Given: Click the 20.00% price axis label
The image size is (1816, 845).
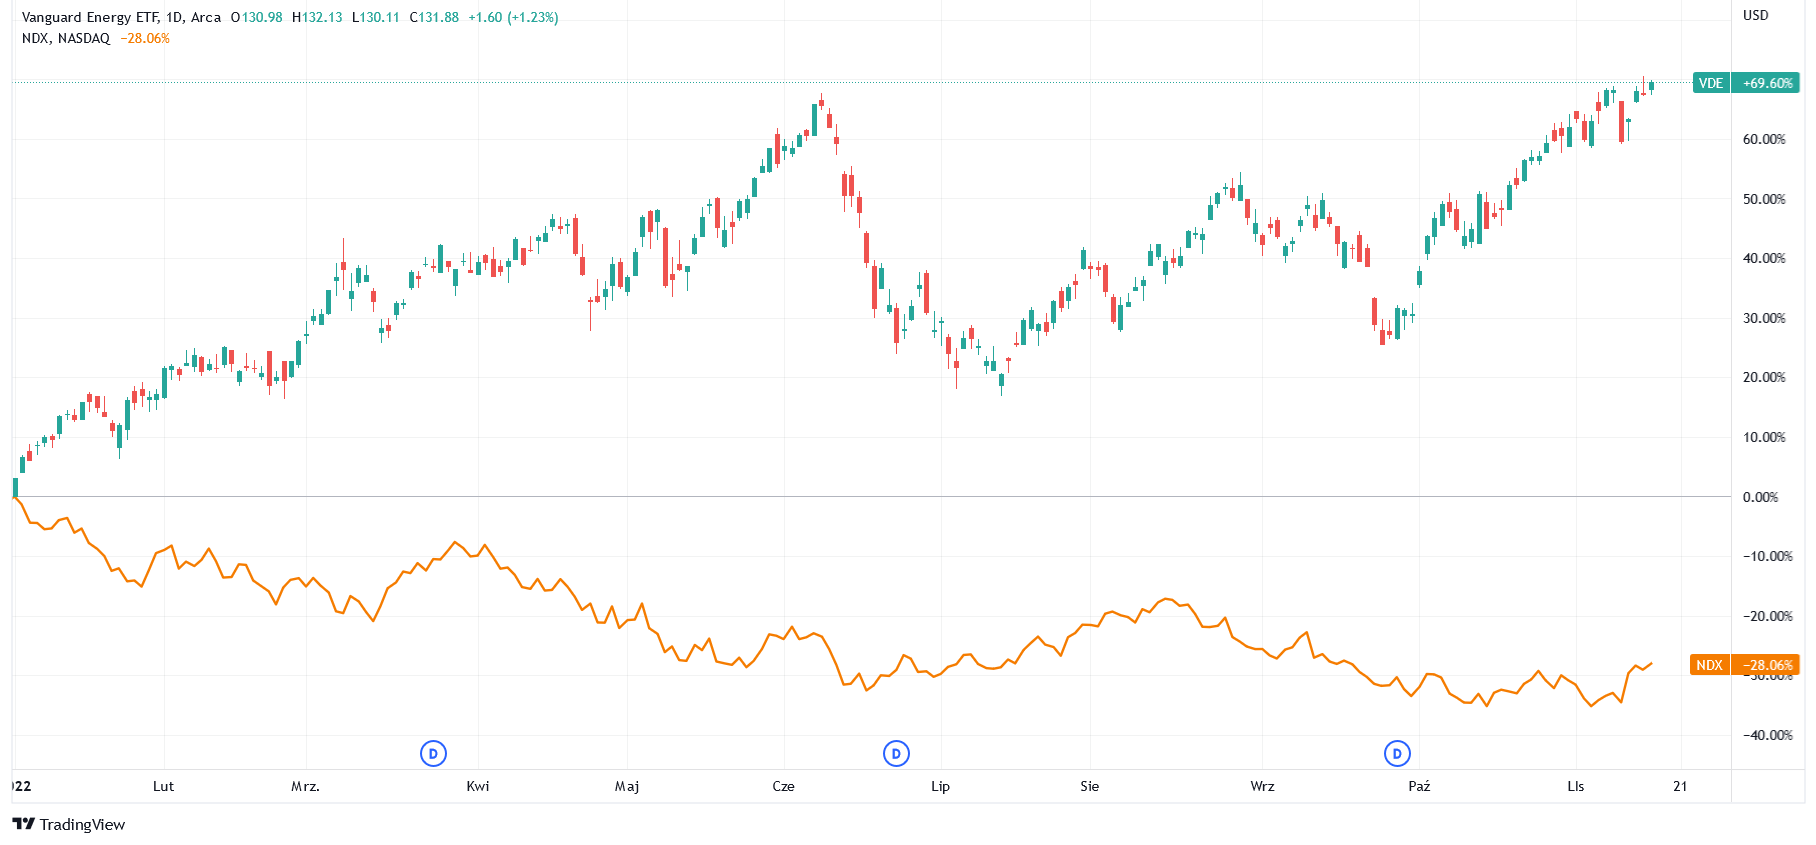Looking at the screenshot, I should coord(1764,377).
